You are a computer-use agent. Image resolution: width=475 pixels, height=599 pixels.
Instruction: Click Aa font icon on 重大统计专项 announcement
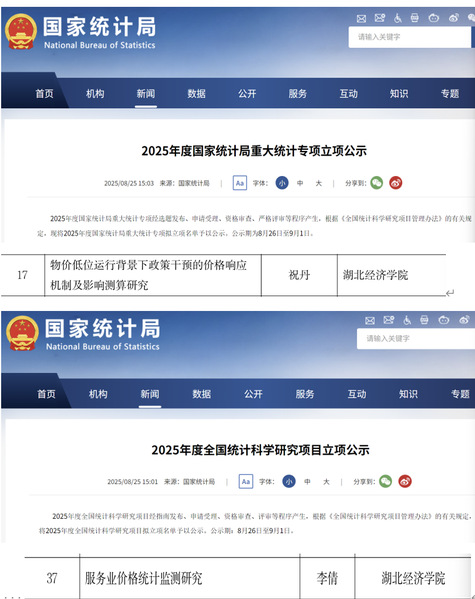240,183
